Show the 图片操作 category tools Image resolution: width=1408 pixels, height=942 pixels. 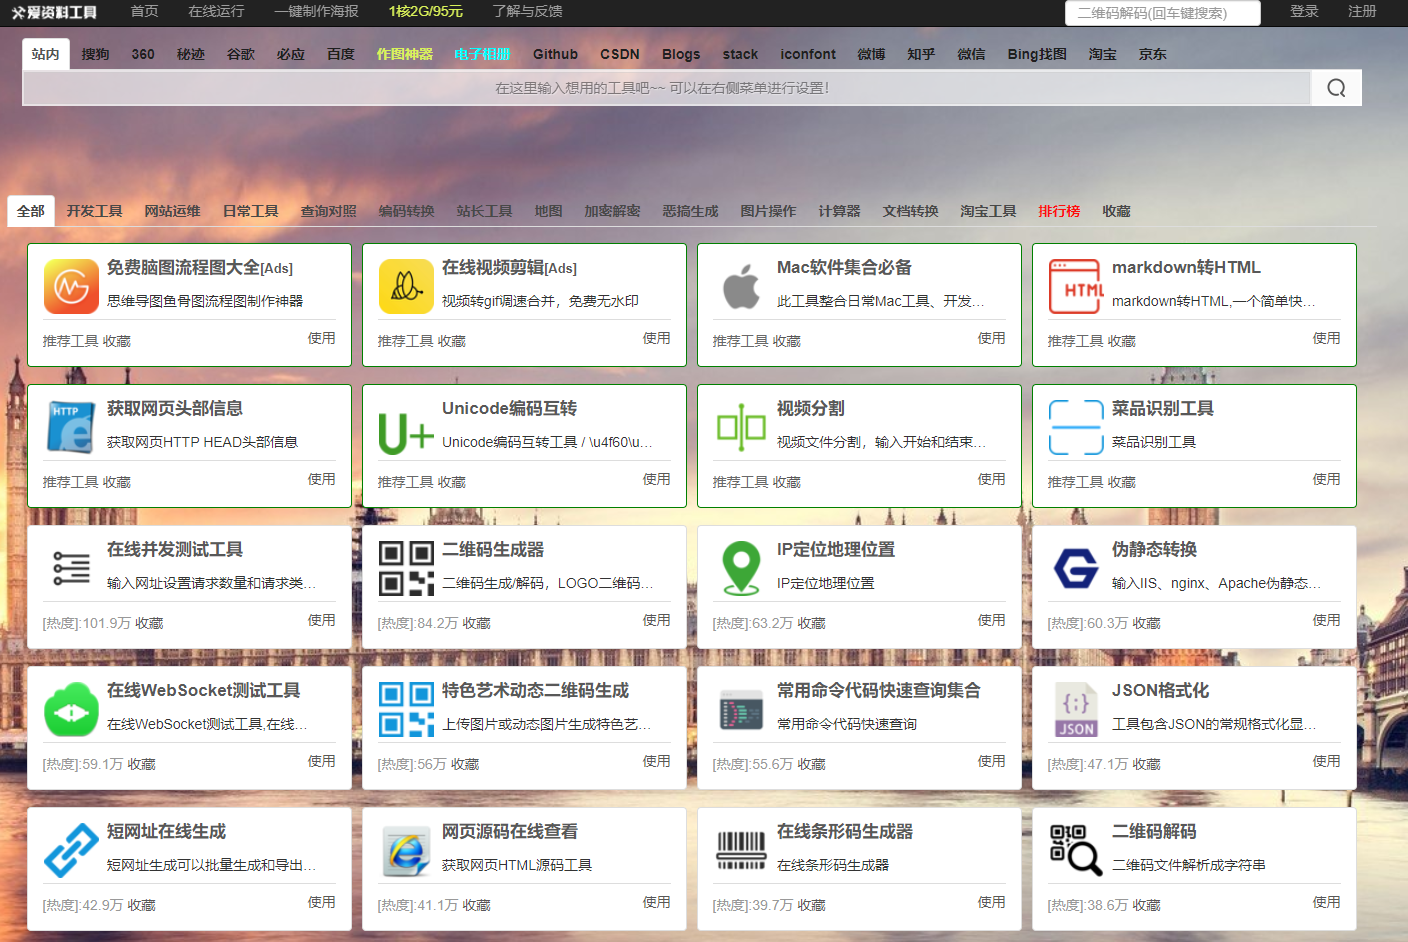pos(768,211)
